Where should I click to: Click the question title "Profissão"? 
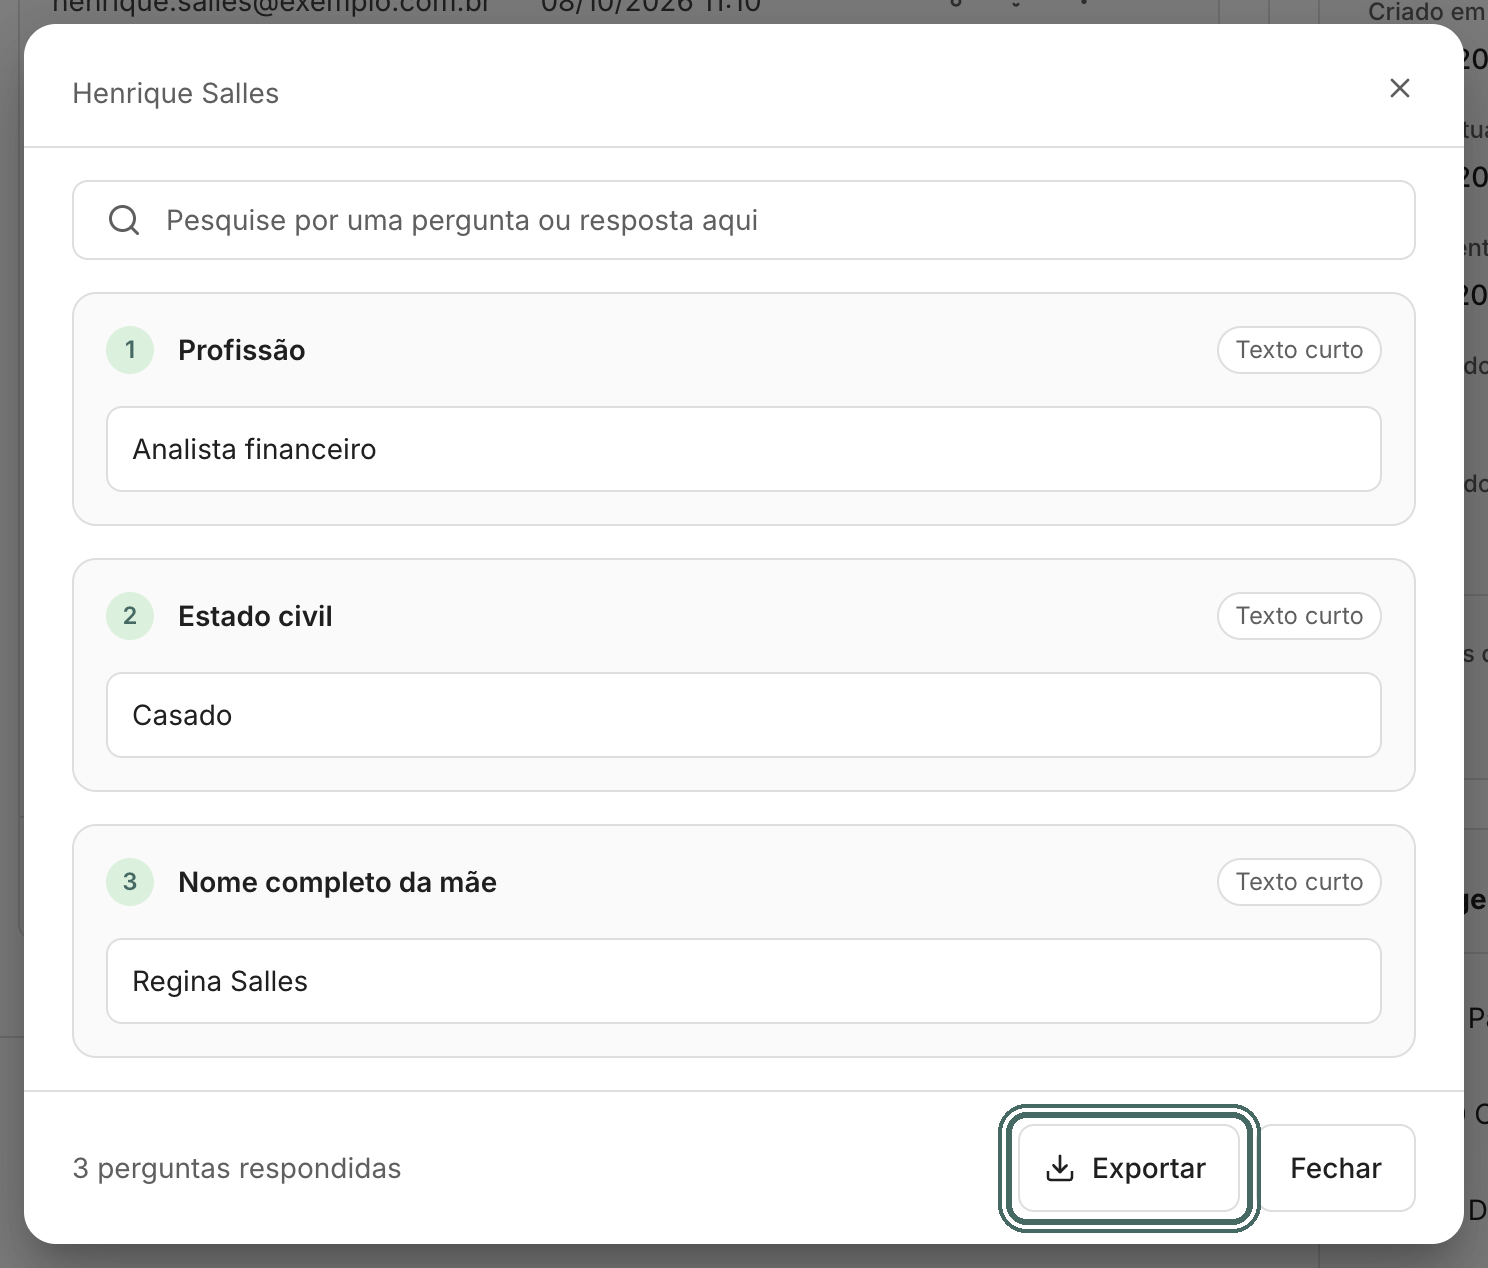pyautogui.click(x=242, y=350)
